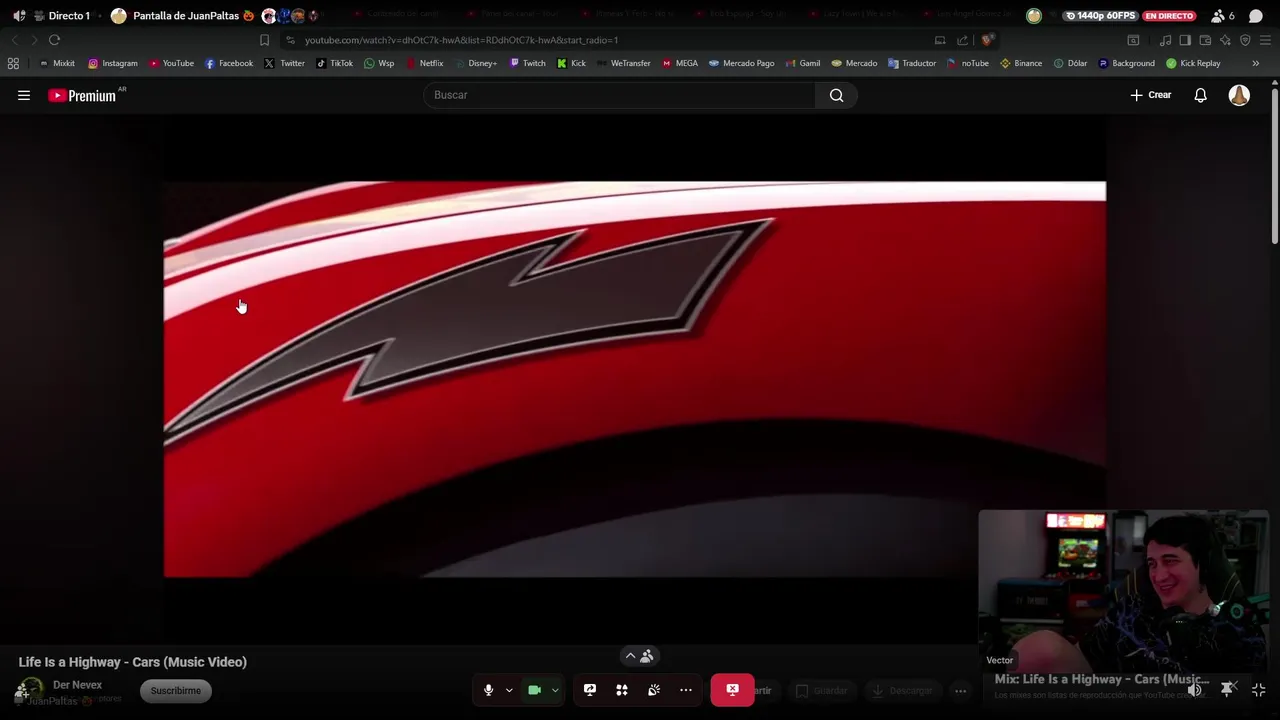The height and width of the screenshot is (720, 1280).
Task: Open the Mercado Pago bookmark
Action: (741, 63)
